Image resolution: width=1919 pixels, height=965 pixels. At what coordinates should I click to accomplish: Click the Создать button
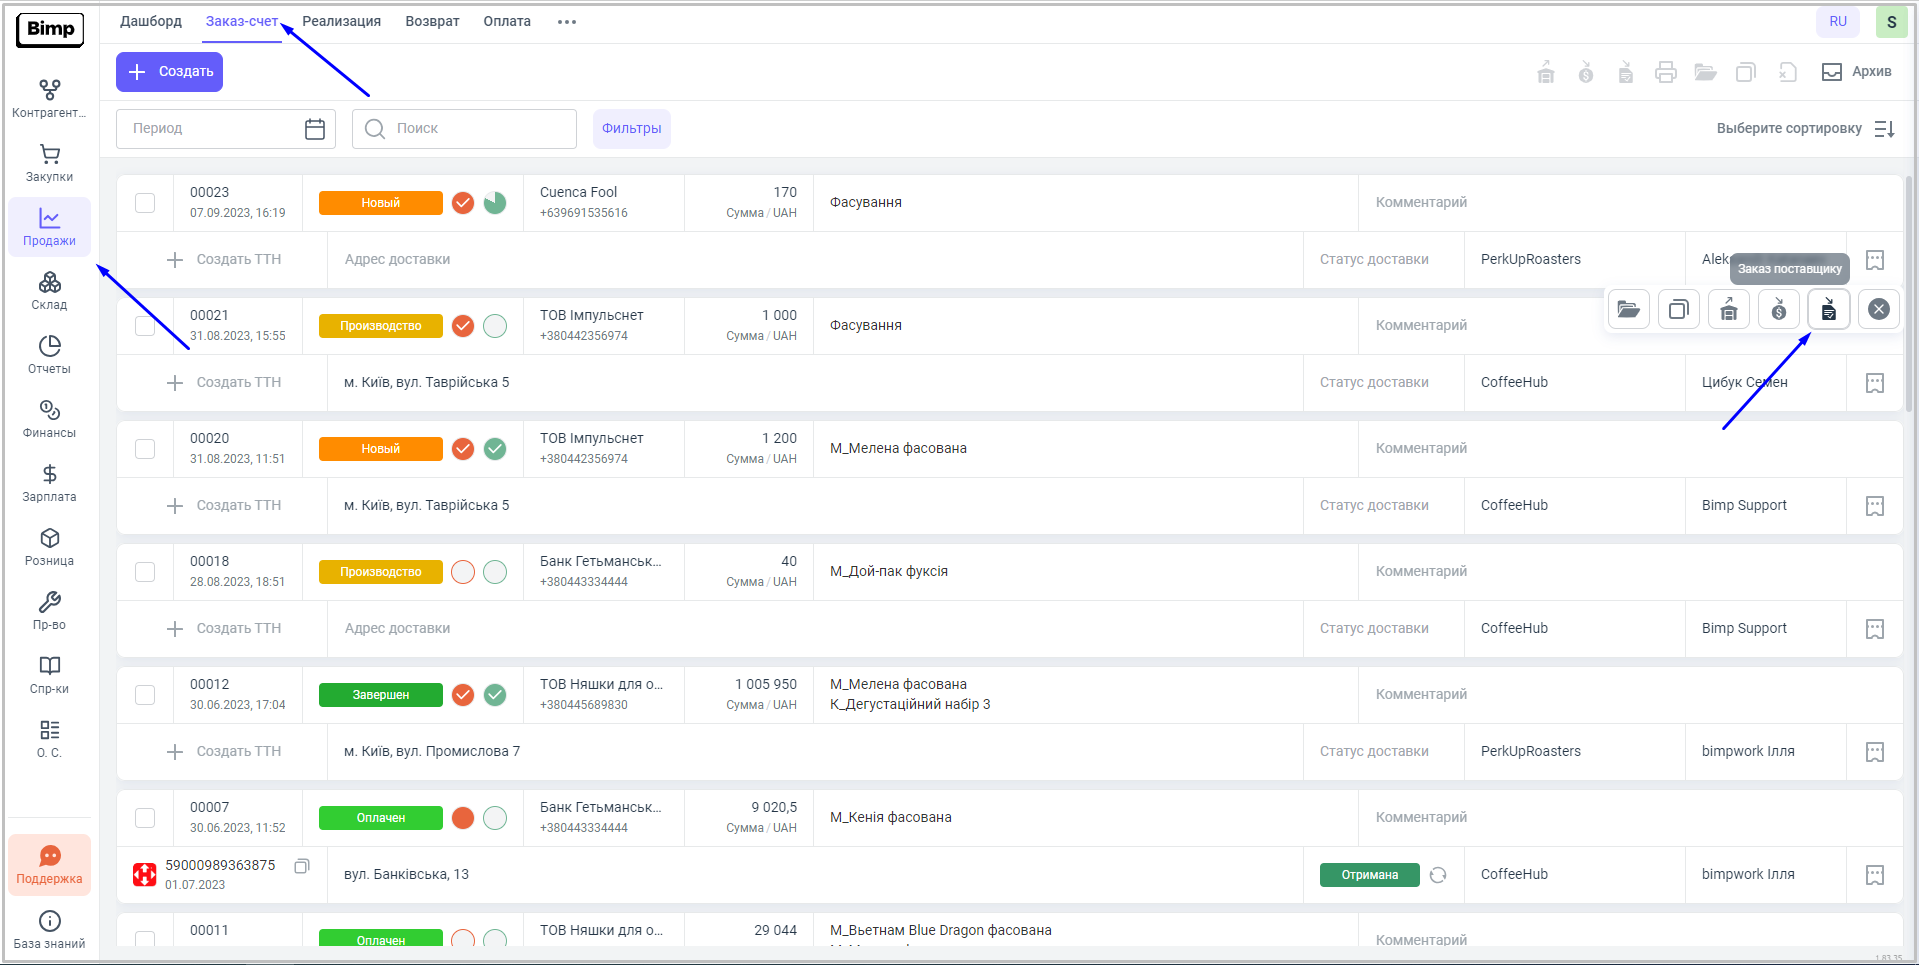pos(169,72)
